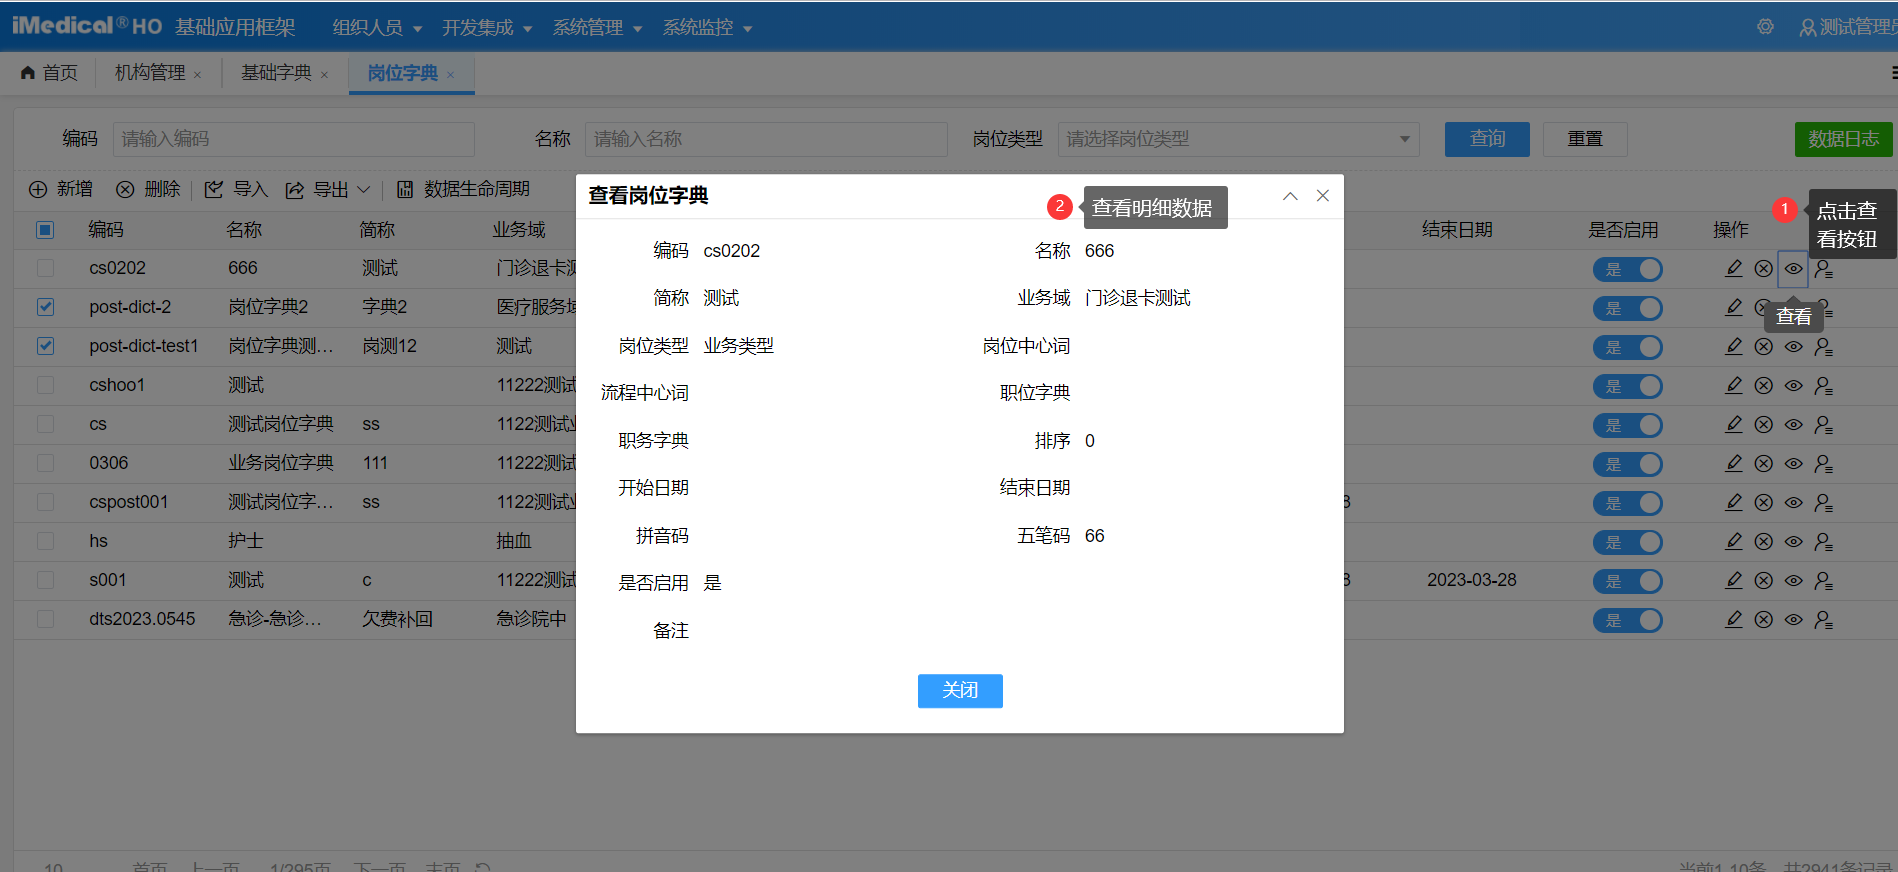The height and width of the screenshot is (872, 1898).
Task: Uncheck the checkbox for row post-dict-test1
Action: (x=45, y=346)
